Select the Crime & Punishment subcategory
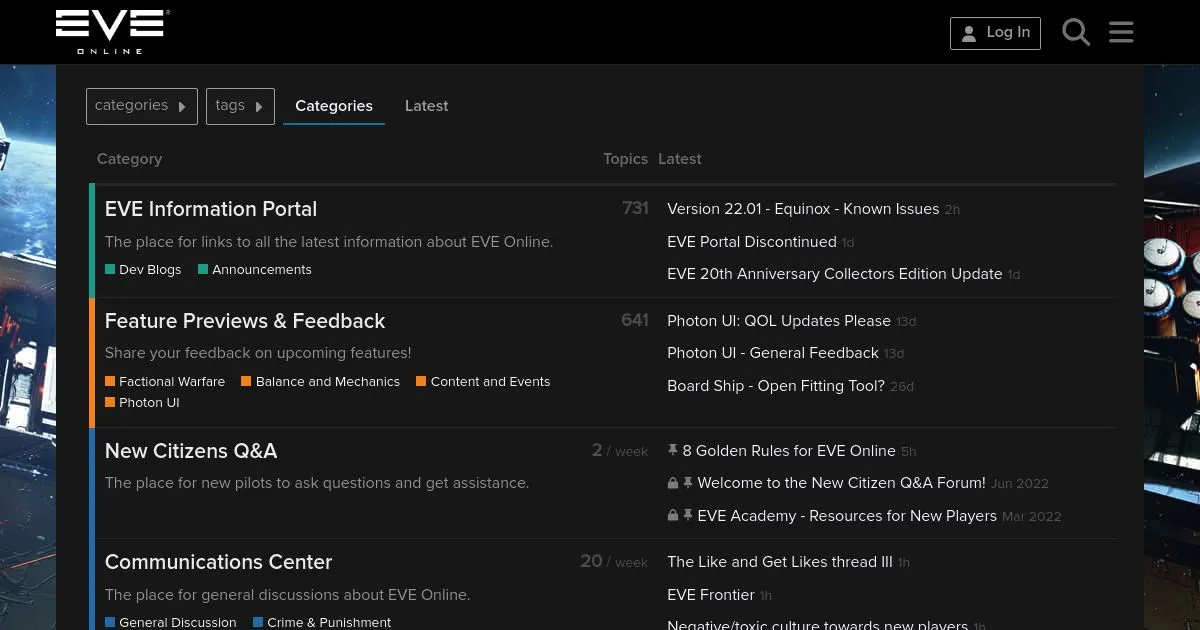1200x630 pixels. click(x=322, y=622)
